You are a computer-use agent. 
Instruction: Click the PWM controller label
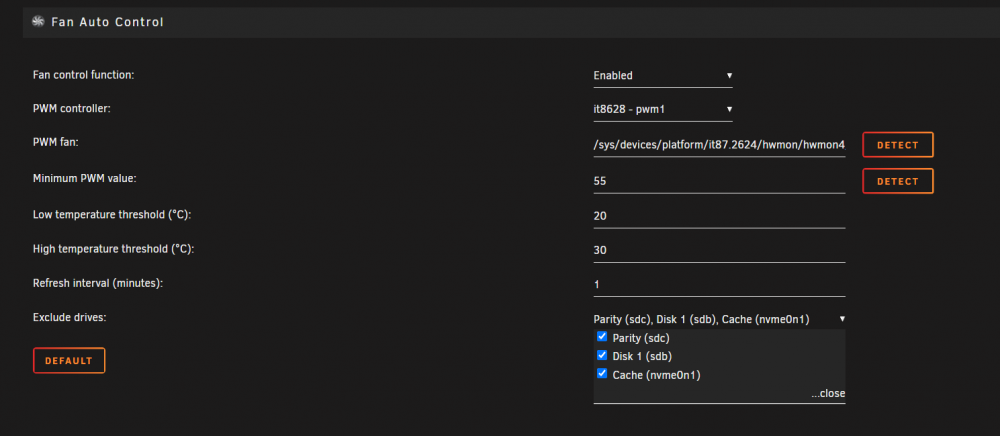pyautogui.click(x=71, y=109)
